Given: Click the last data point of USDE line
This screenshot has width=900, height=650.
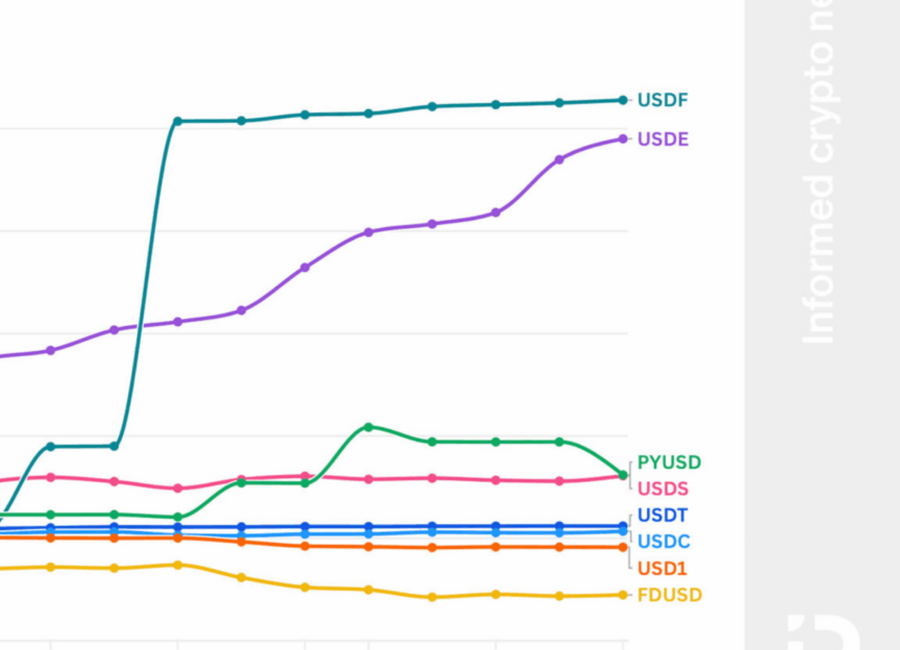Looking at the screenshot, I should [623, 139].
